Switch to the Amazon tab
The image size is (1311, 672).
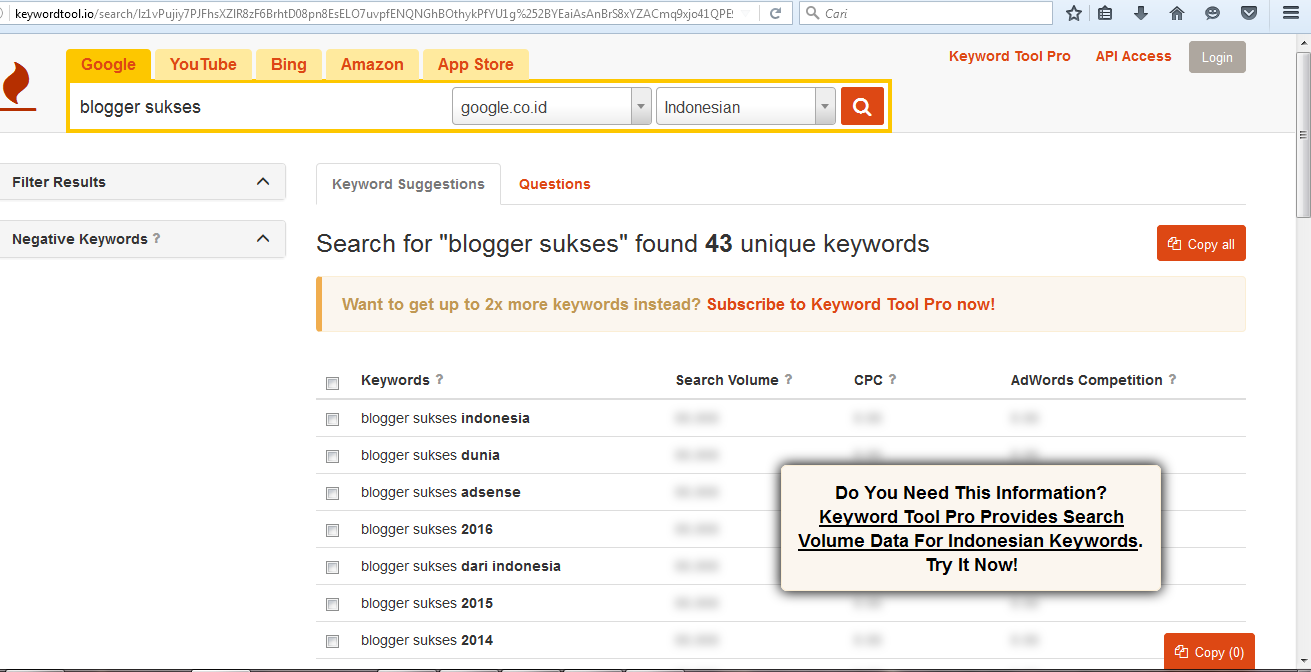point(372,64)
